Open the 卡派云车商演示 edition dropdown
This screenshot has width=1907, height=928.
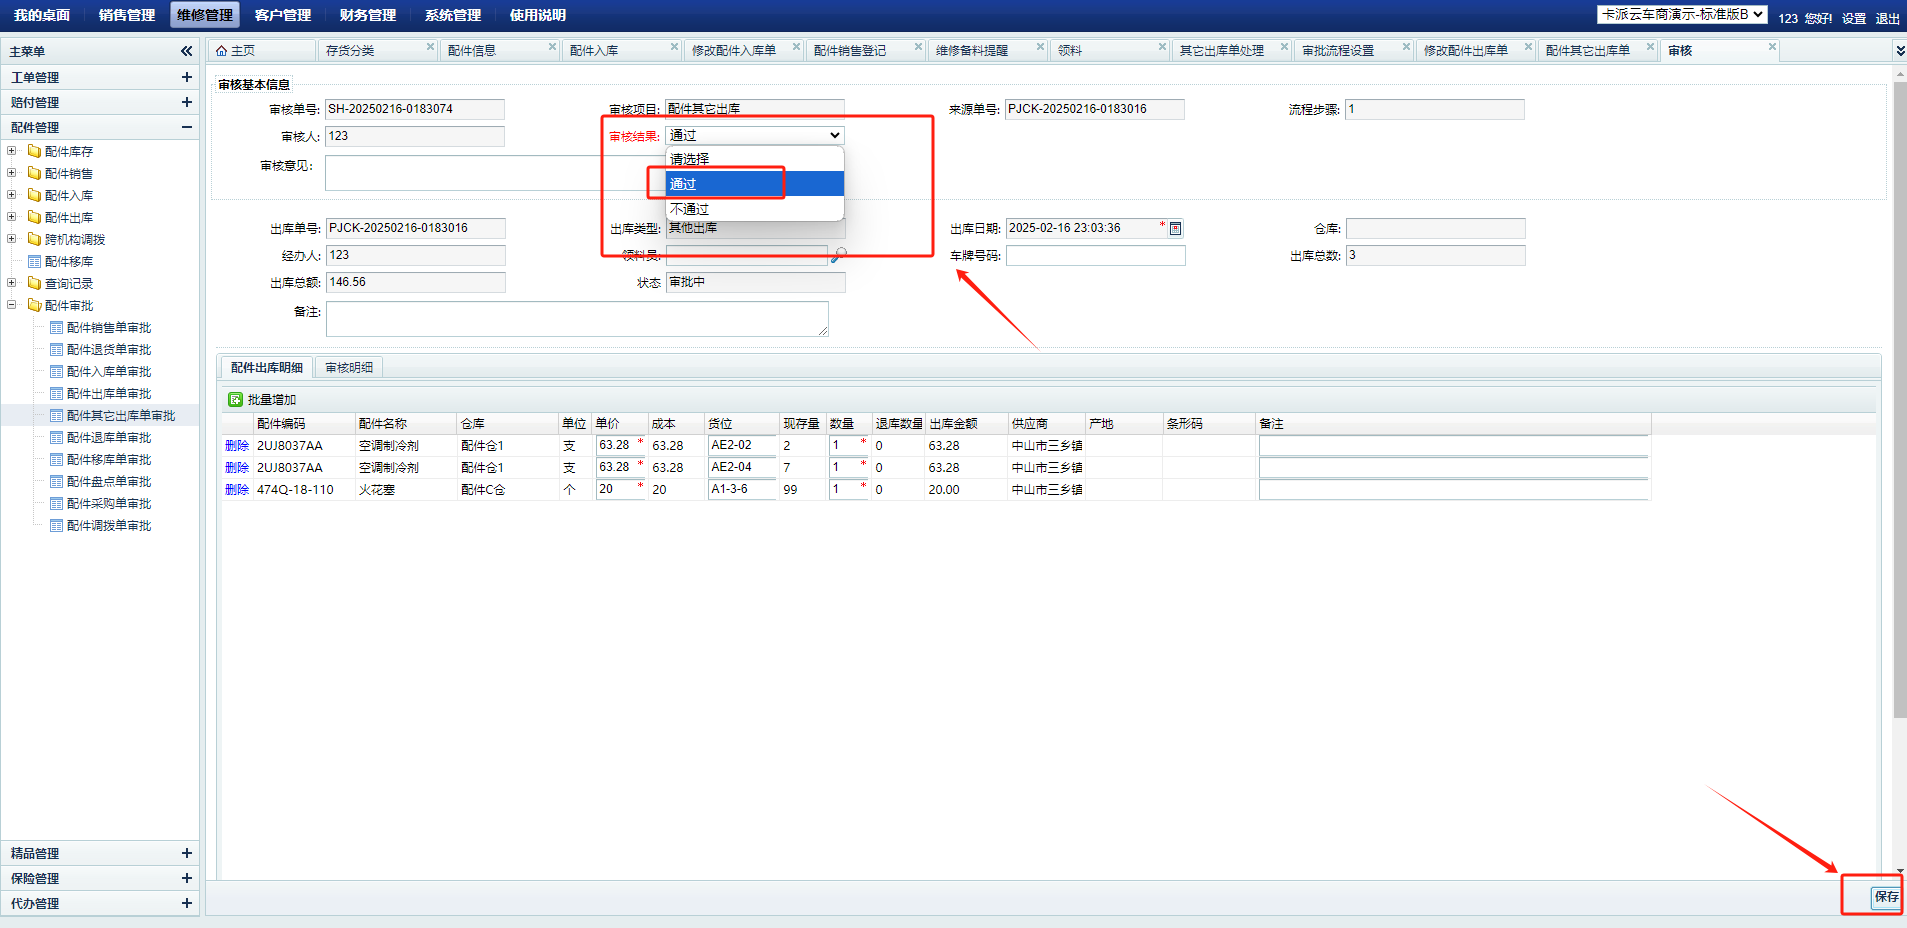pos(1682,15)
